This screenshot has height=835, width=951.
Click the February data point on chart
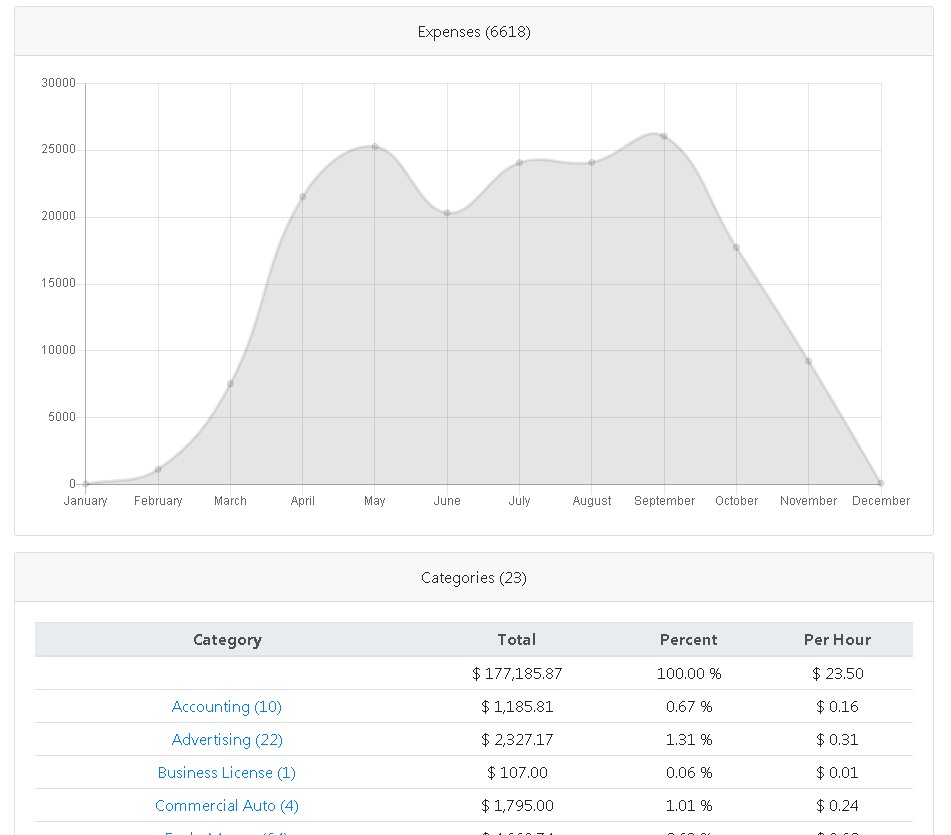pos(158,469)
